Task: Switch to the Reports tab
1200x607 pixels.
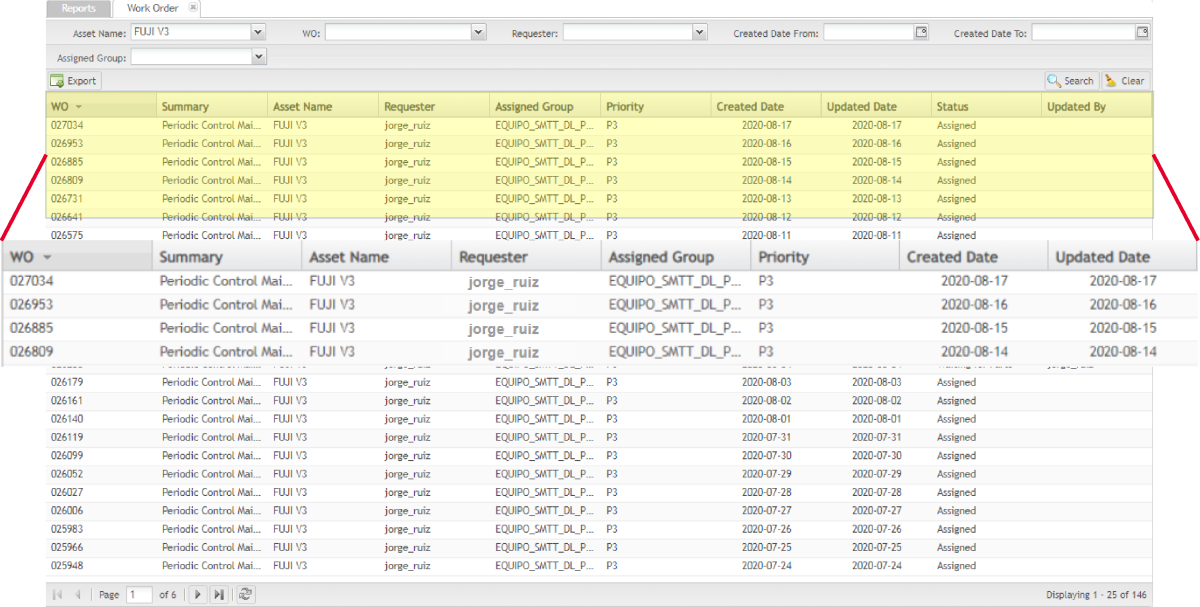Action: tap(78, 8)
